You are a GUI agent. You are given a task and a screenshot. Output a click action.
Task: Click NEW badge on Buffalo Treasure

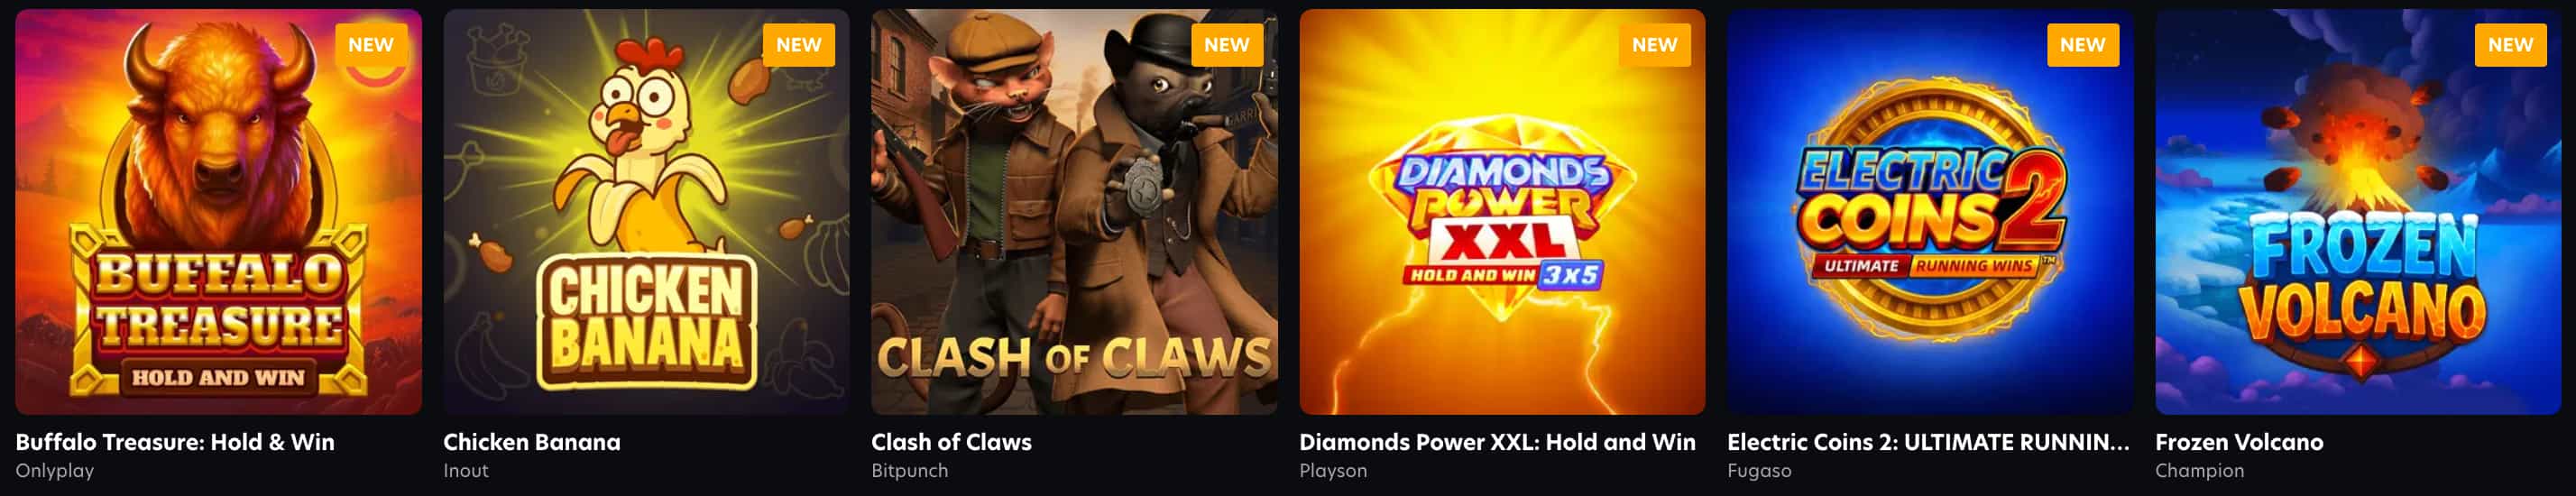coord(371,45)
